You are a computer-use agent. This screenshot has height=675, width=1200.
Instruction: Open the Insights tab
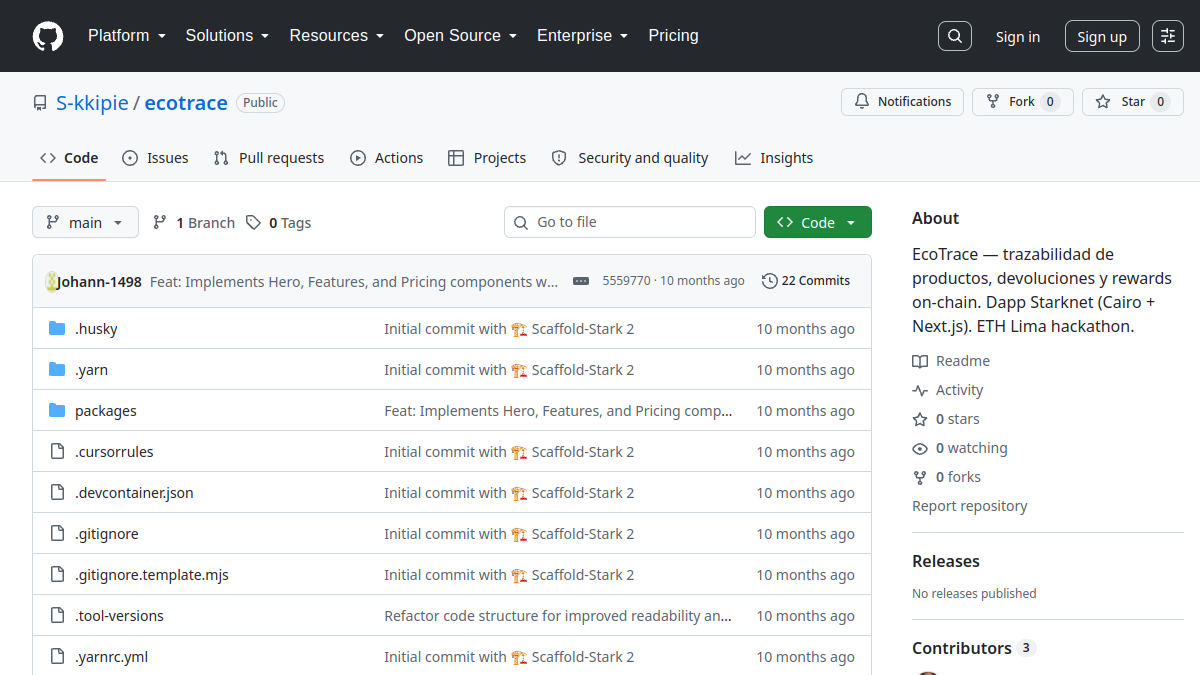pos(774,158)
